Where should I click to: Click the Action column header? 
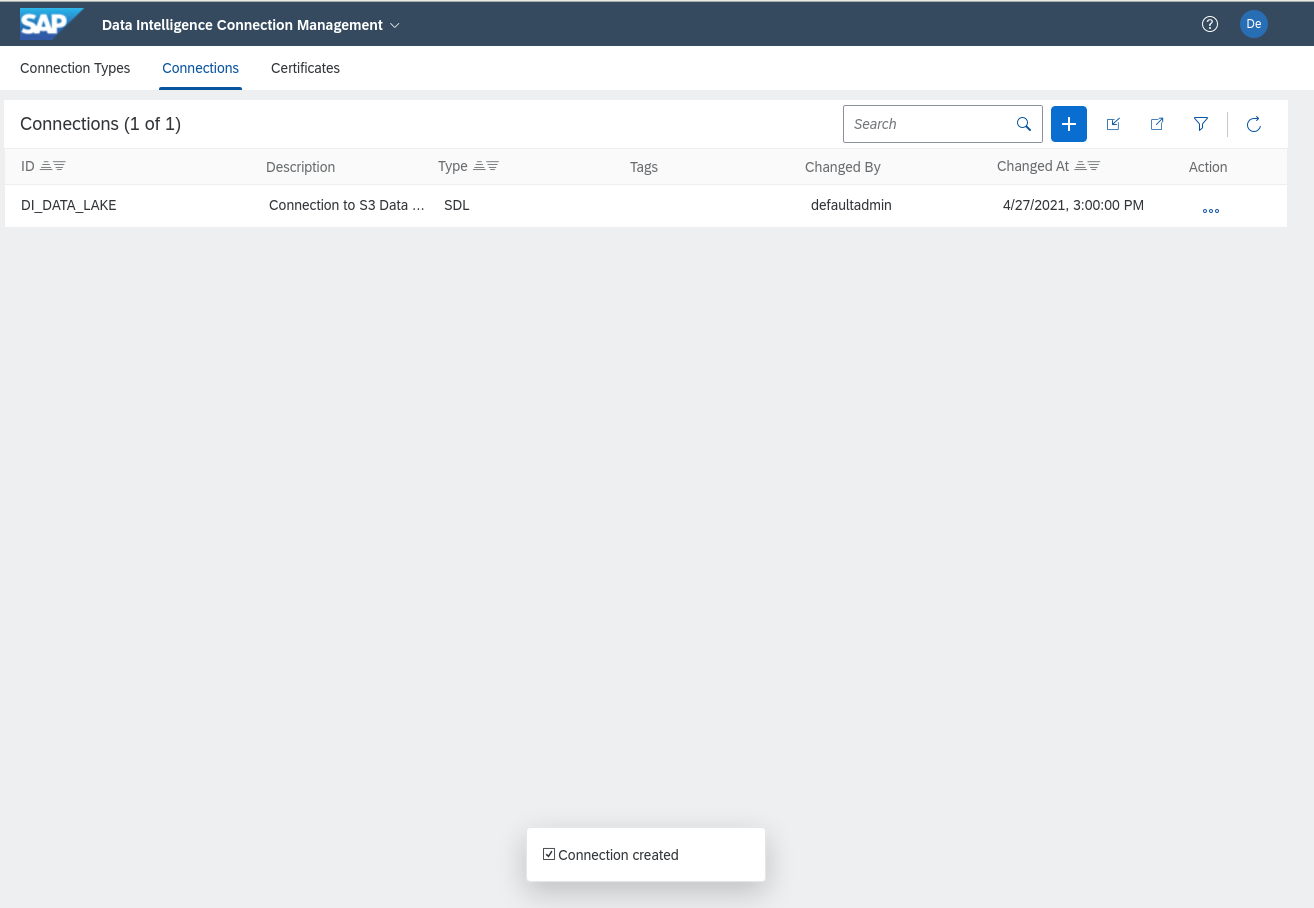[x=1208, y=167]
